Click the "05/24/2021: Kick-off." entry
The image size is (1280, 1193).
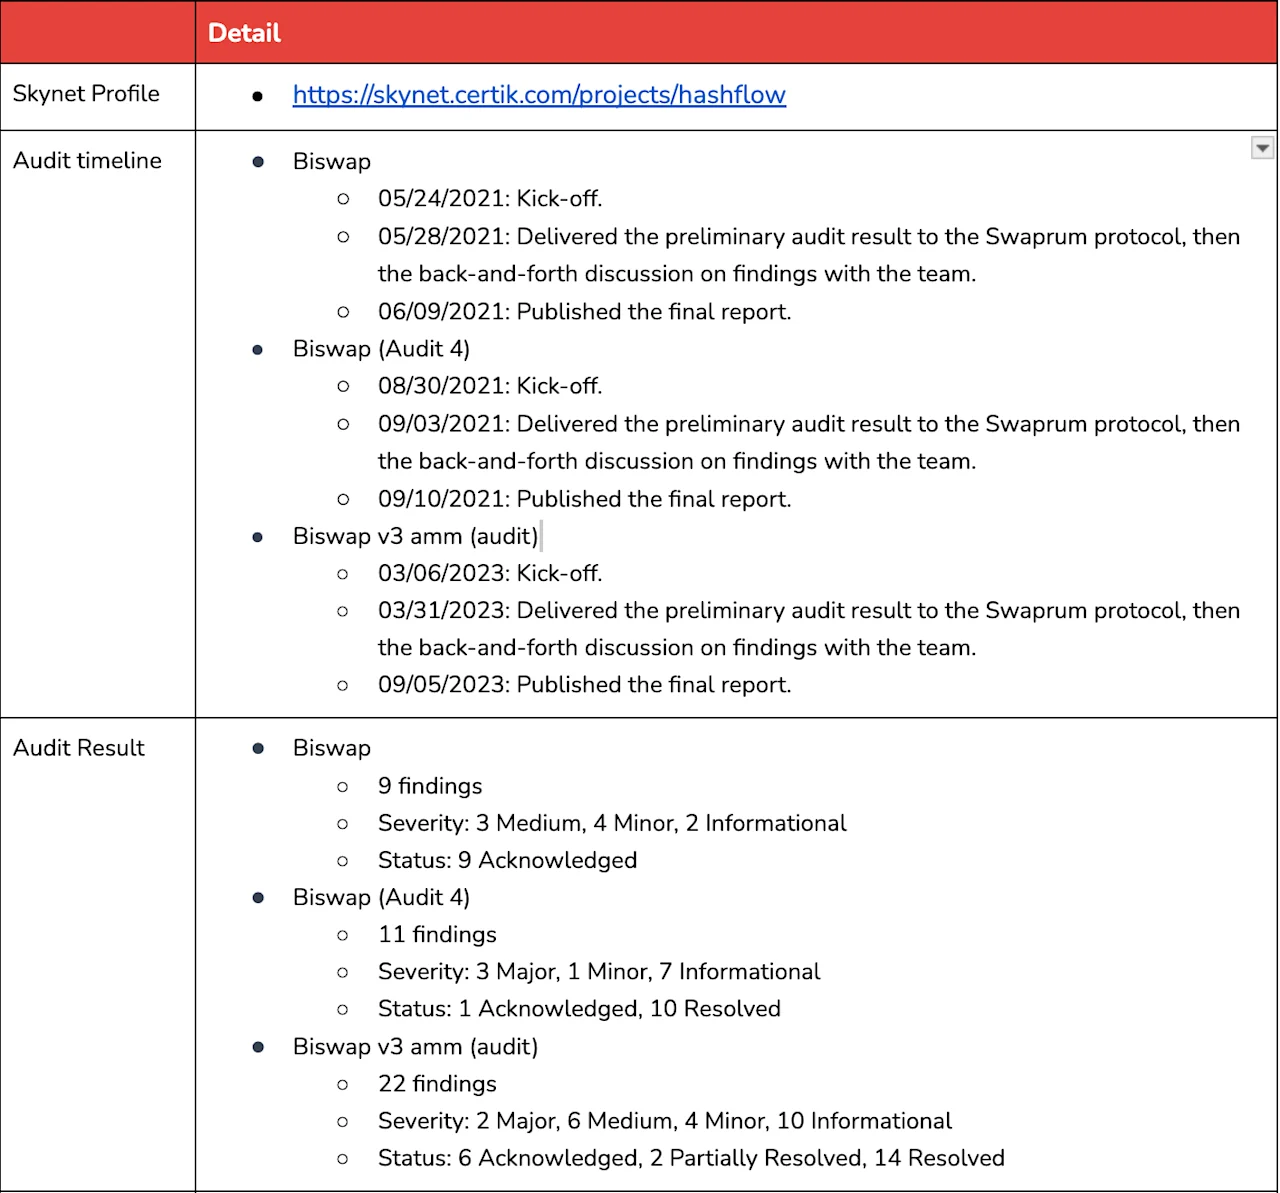click(x=490, y=199)
